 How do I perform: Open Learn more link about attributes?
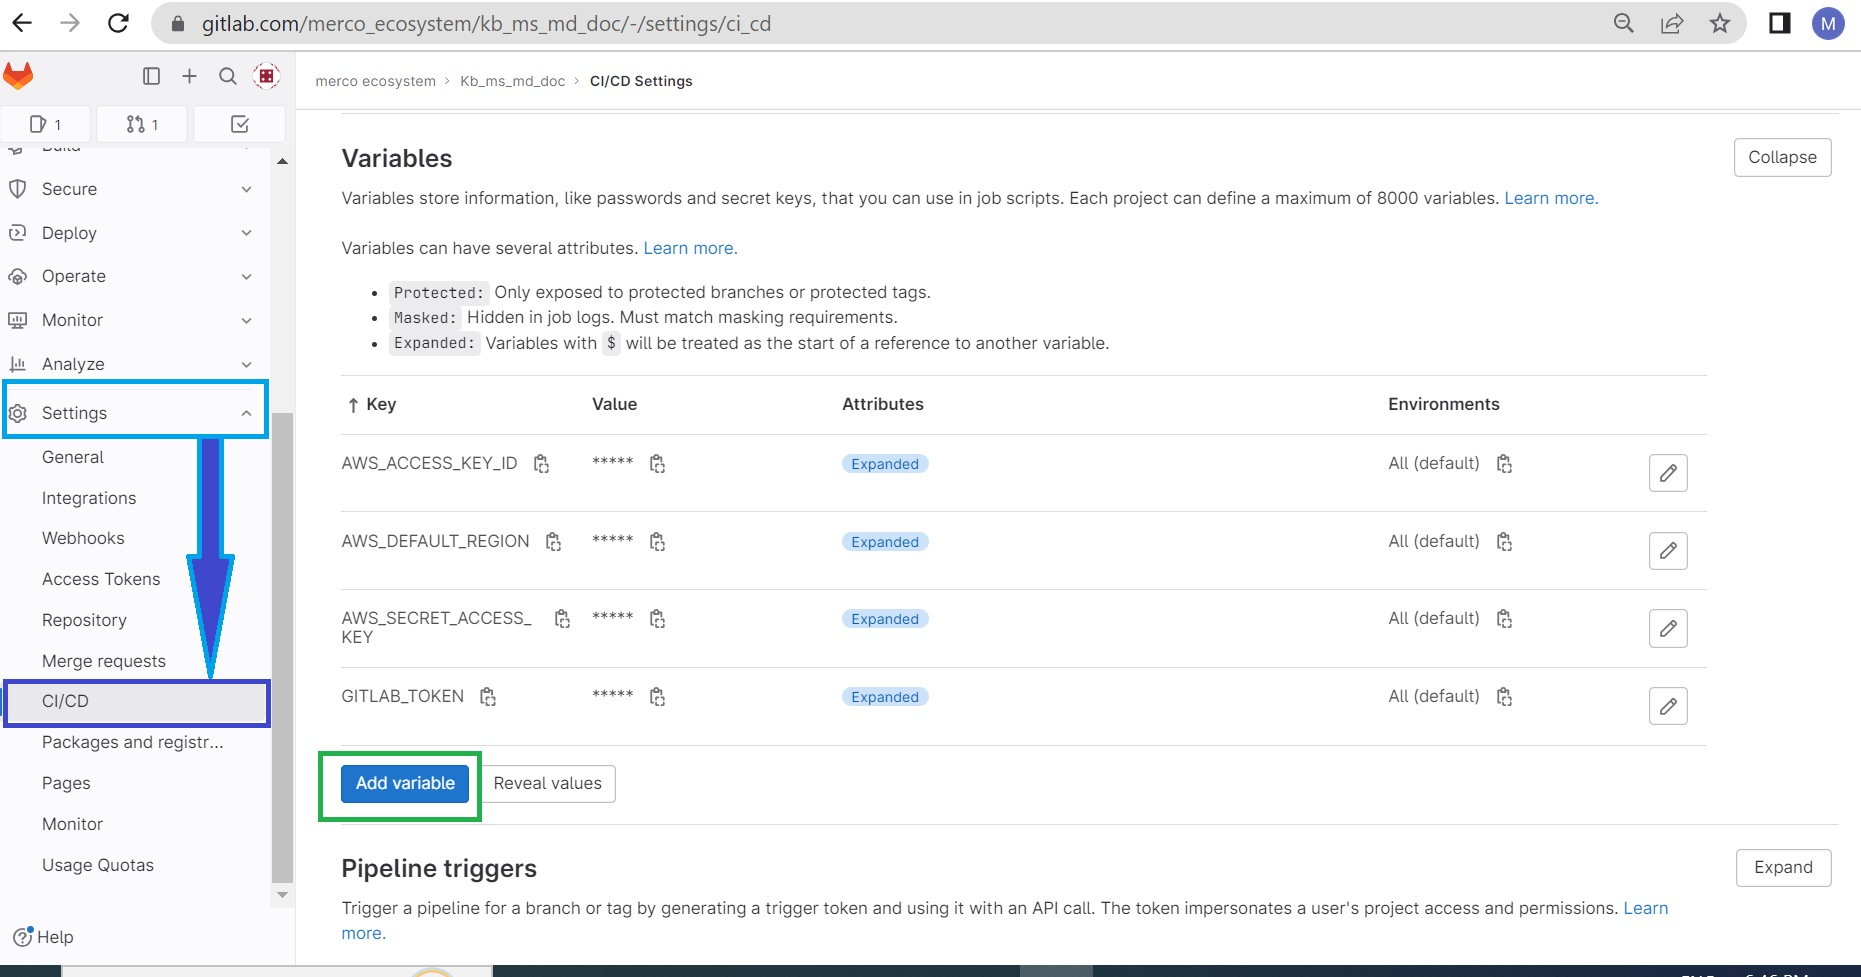click(690, 248)
